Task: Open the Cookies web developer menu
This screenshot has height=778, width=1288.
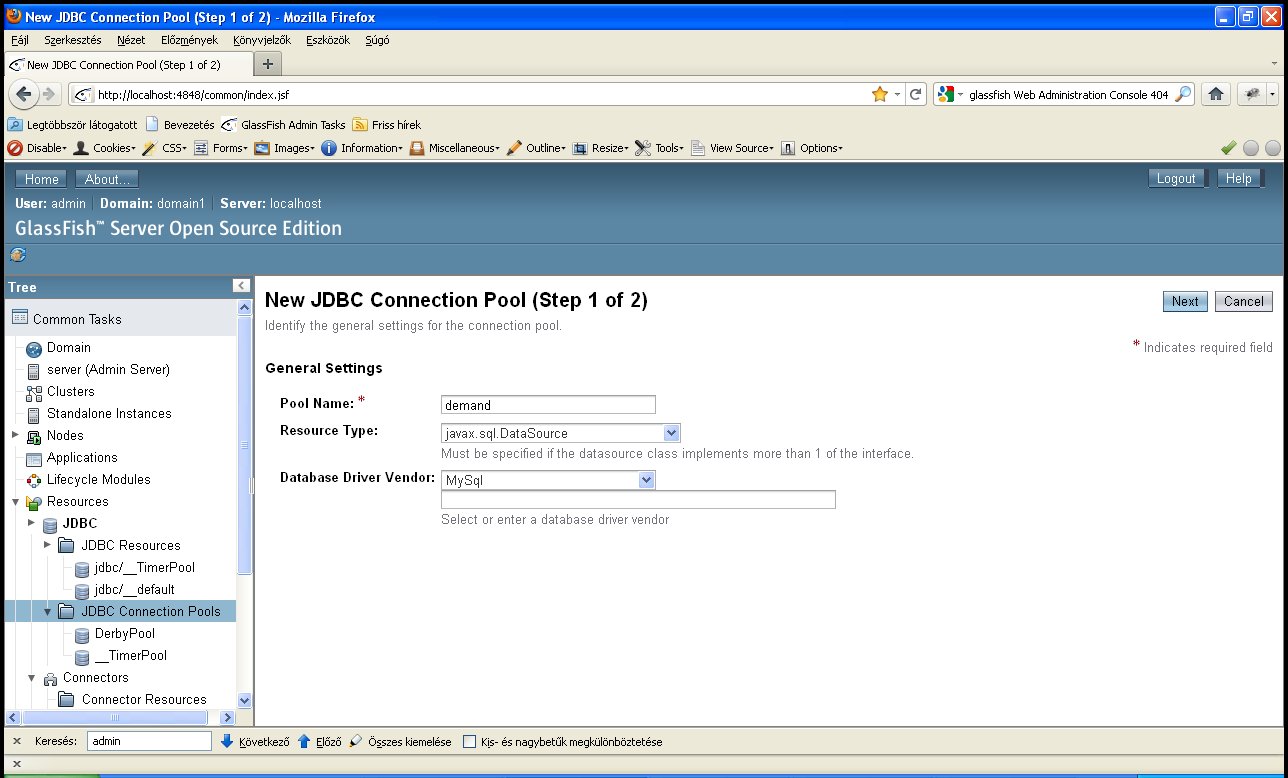Action: [105, 148]
